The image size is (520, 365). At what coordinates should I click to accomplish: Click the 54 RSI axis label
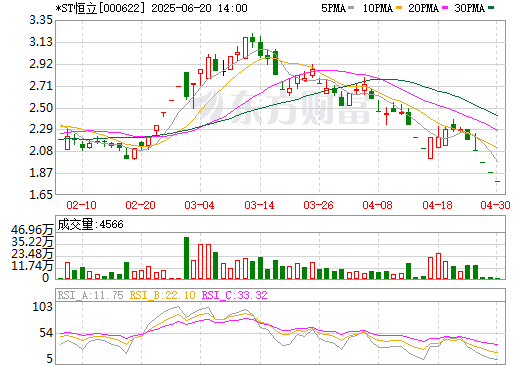(x=46, y=333)
